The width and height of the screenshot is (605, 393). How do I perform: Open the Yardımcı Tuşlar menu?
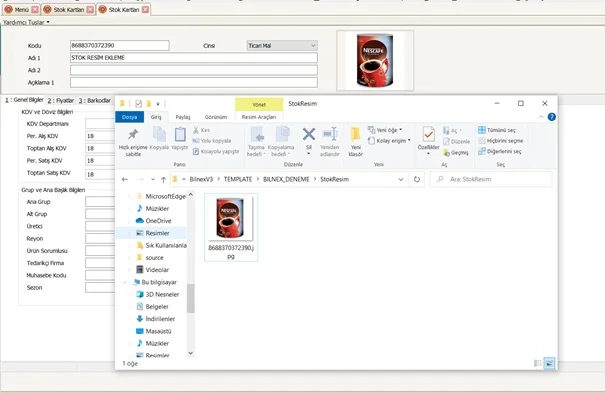[x=26, y=22]
